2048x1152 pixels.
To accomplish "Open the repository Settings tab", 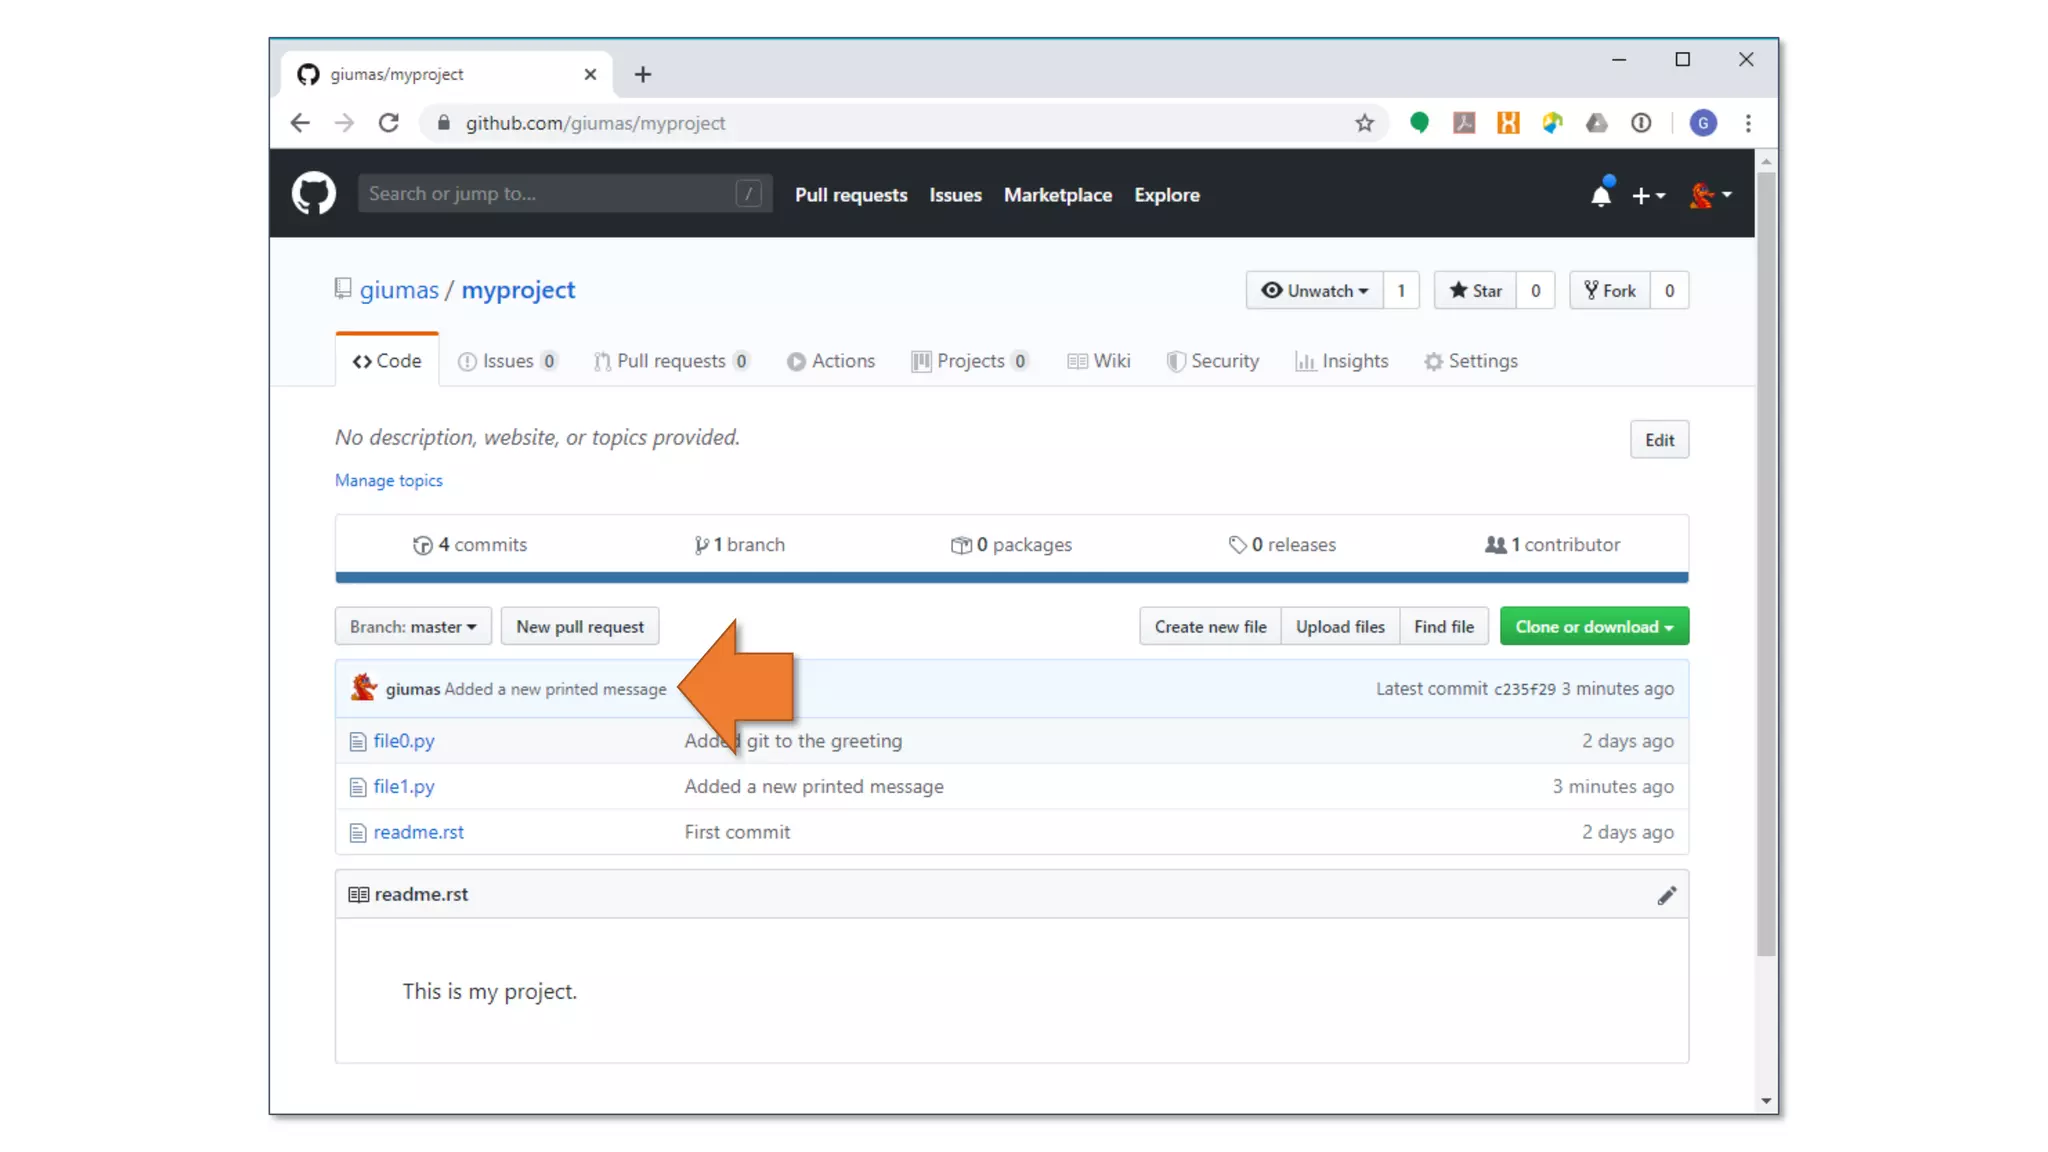I will coord(1471,361).
